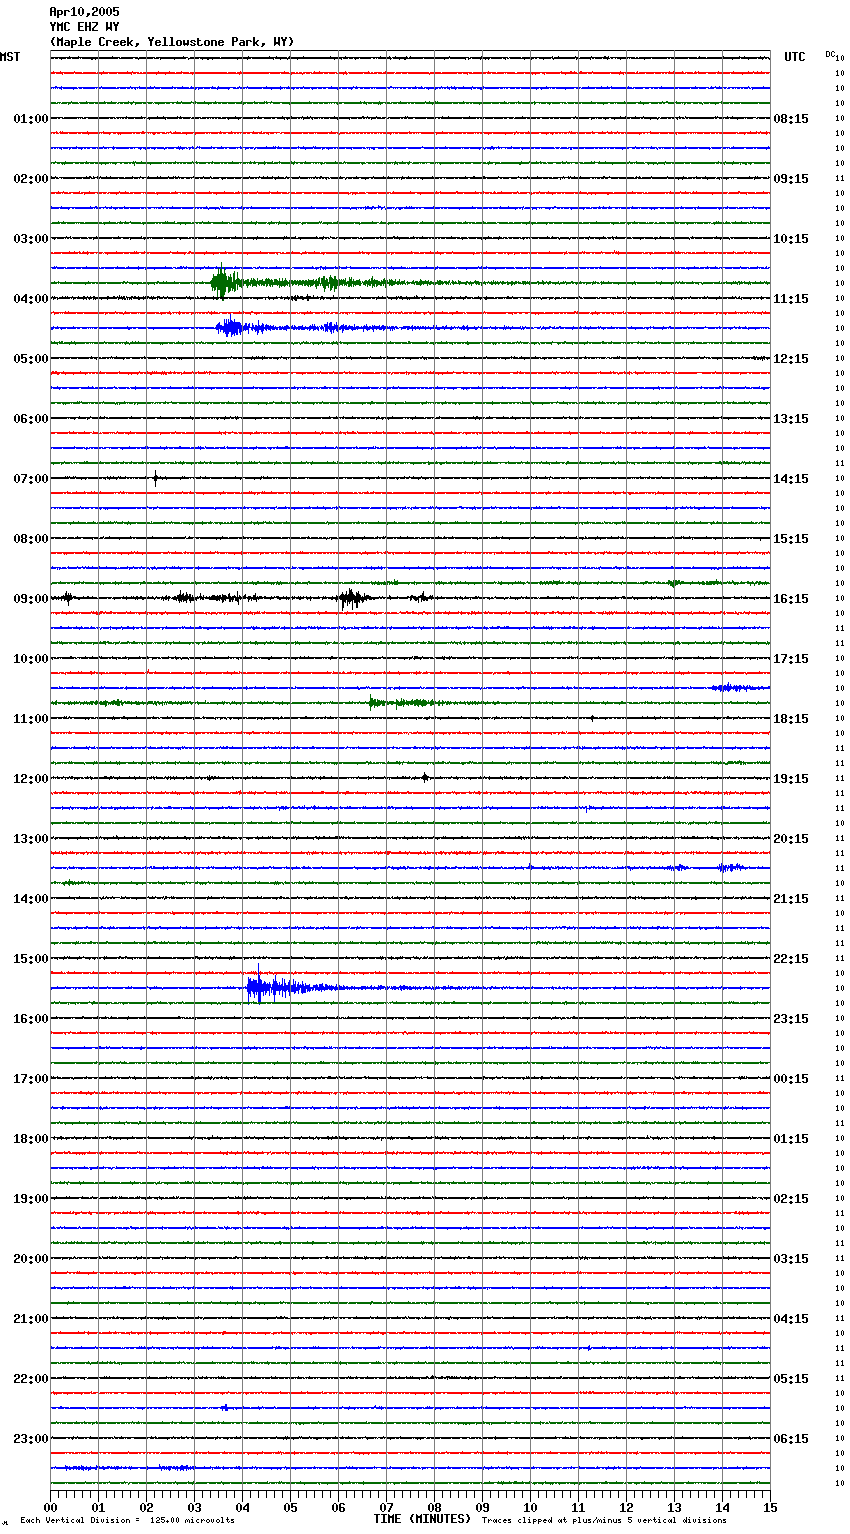Viewport: 850px width, 1534px height.
Task: Click the "DC" column header
Action: click(x=830, y=54)
